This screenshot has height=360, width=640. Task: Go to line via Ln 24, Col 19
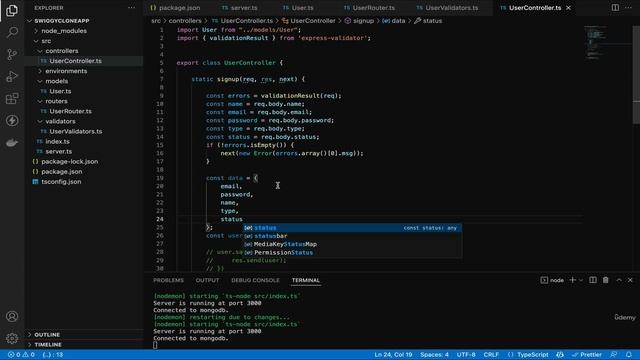393,355
